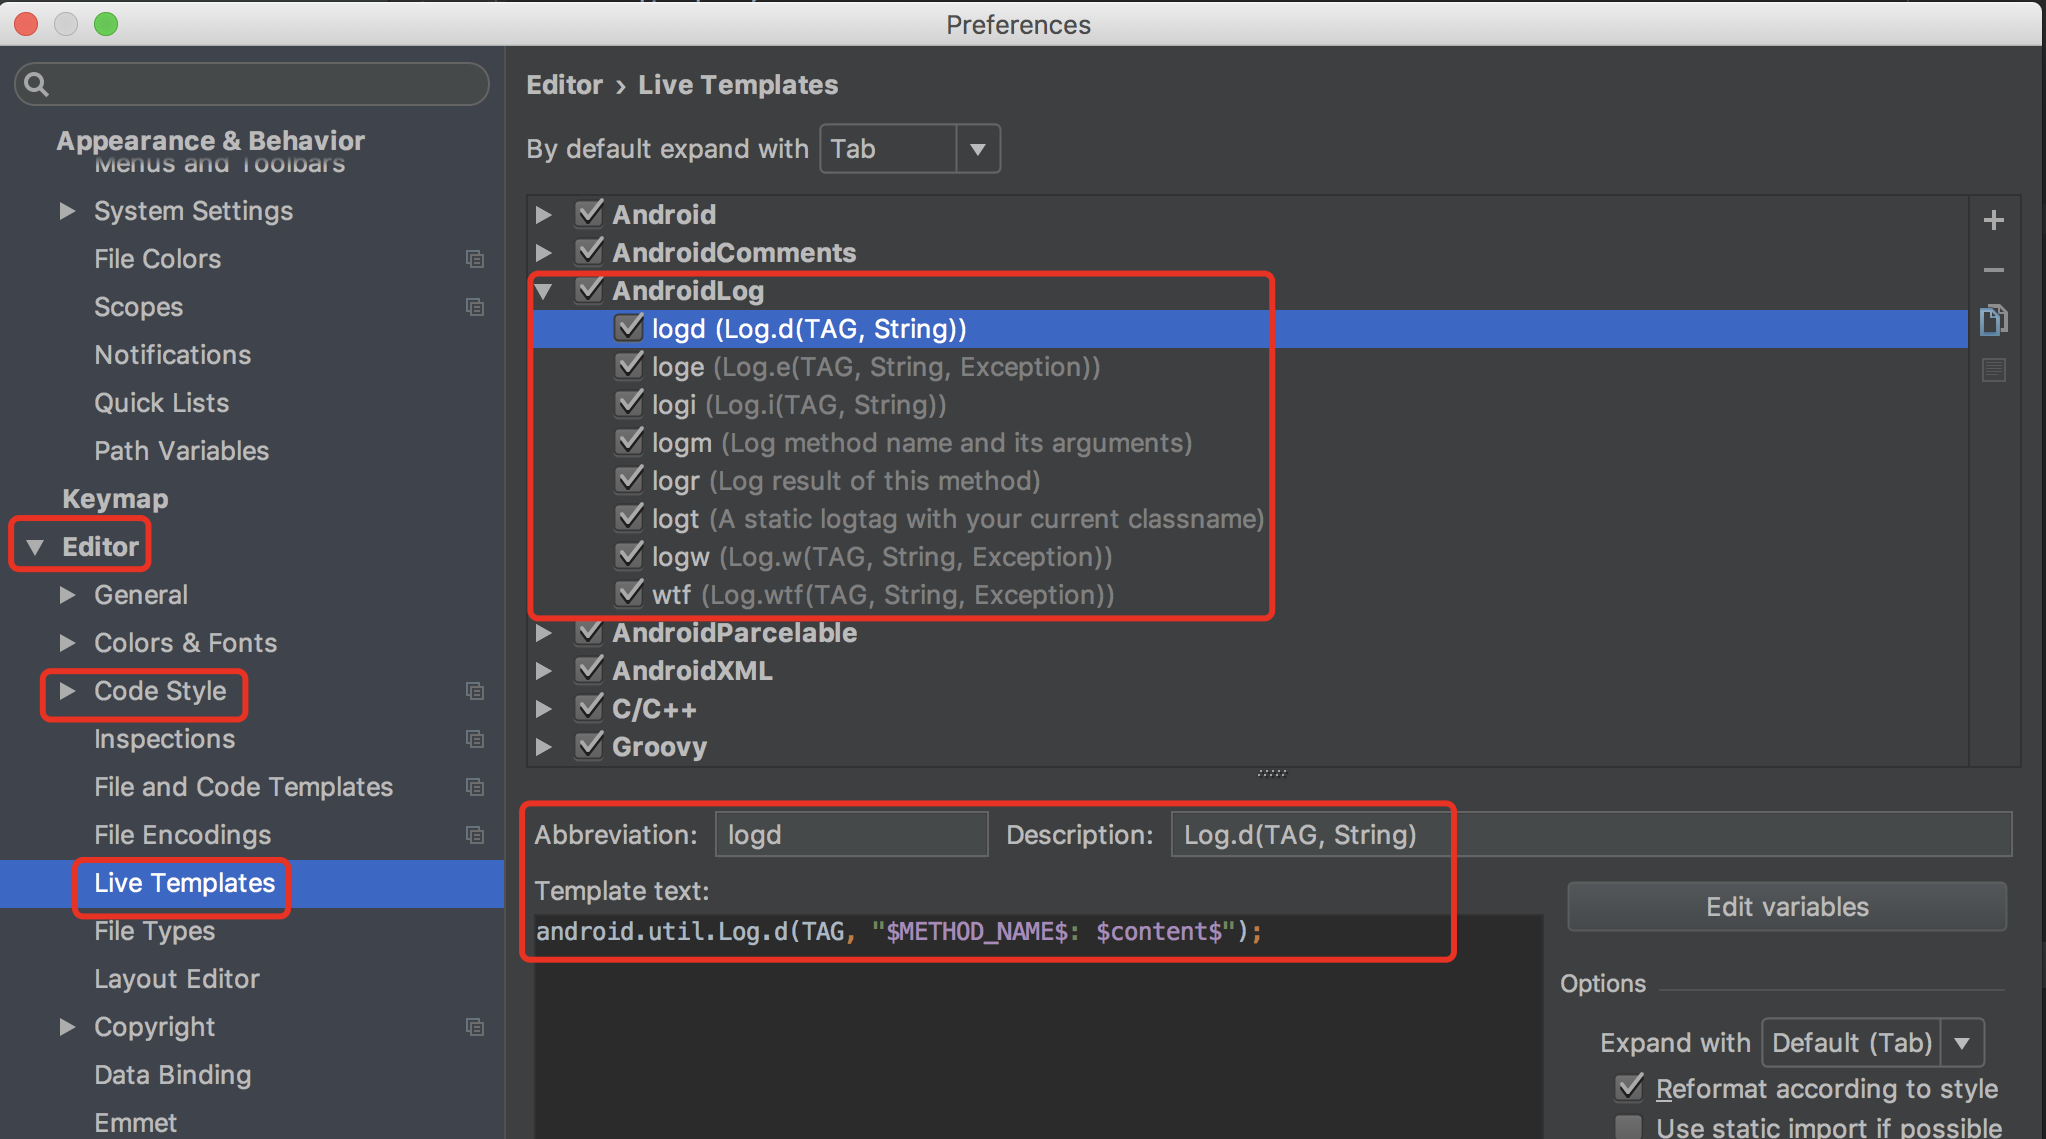Click the Edit variables button
The image size is (2046, 1139).
(1787, 907)
